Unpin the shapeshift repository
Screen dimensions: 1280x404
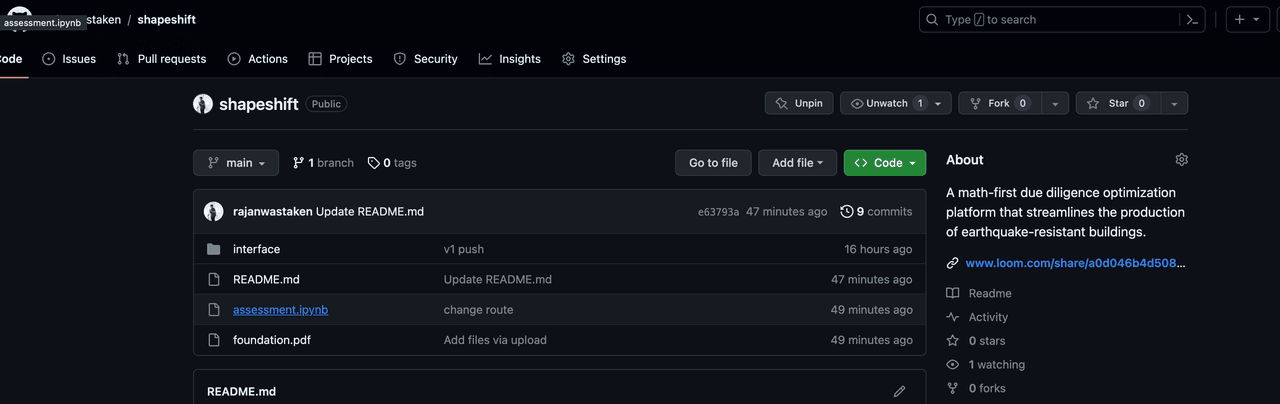pos(799,103)
